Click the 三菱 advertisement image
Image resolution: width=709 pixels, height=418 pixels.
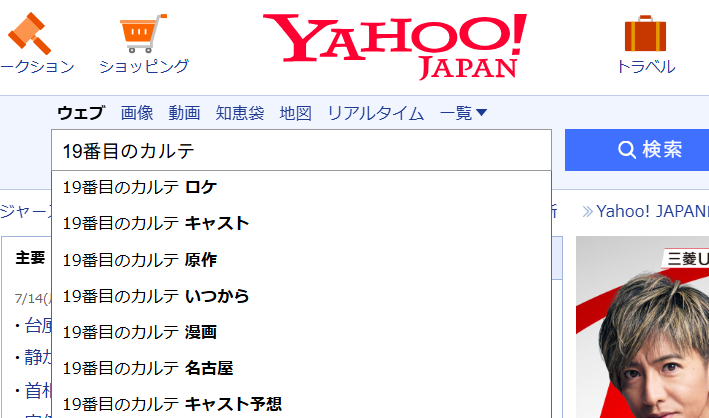coord(642,327)
